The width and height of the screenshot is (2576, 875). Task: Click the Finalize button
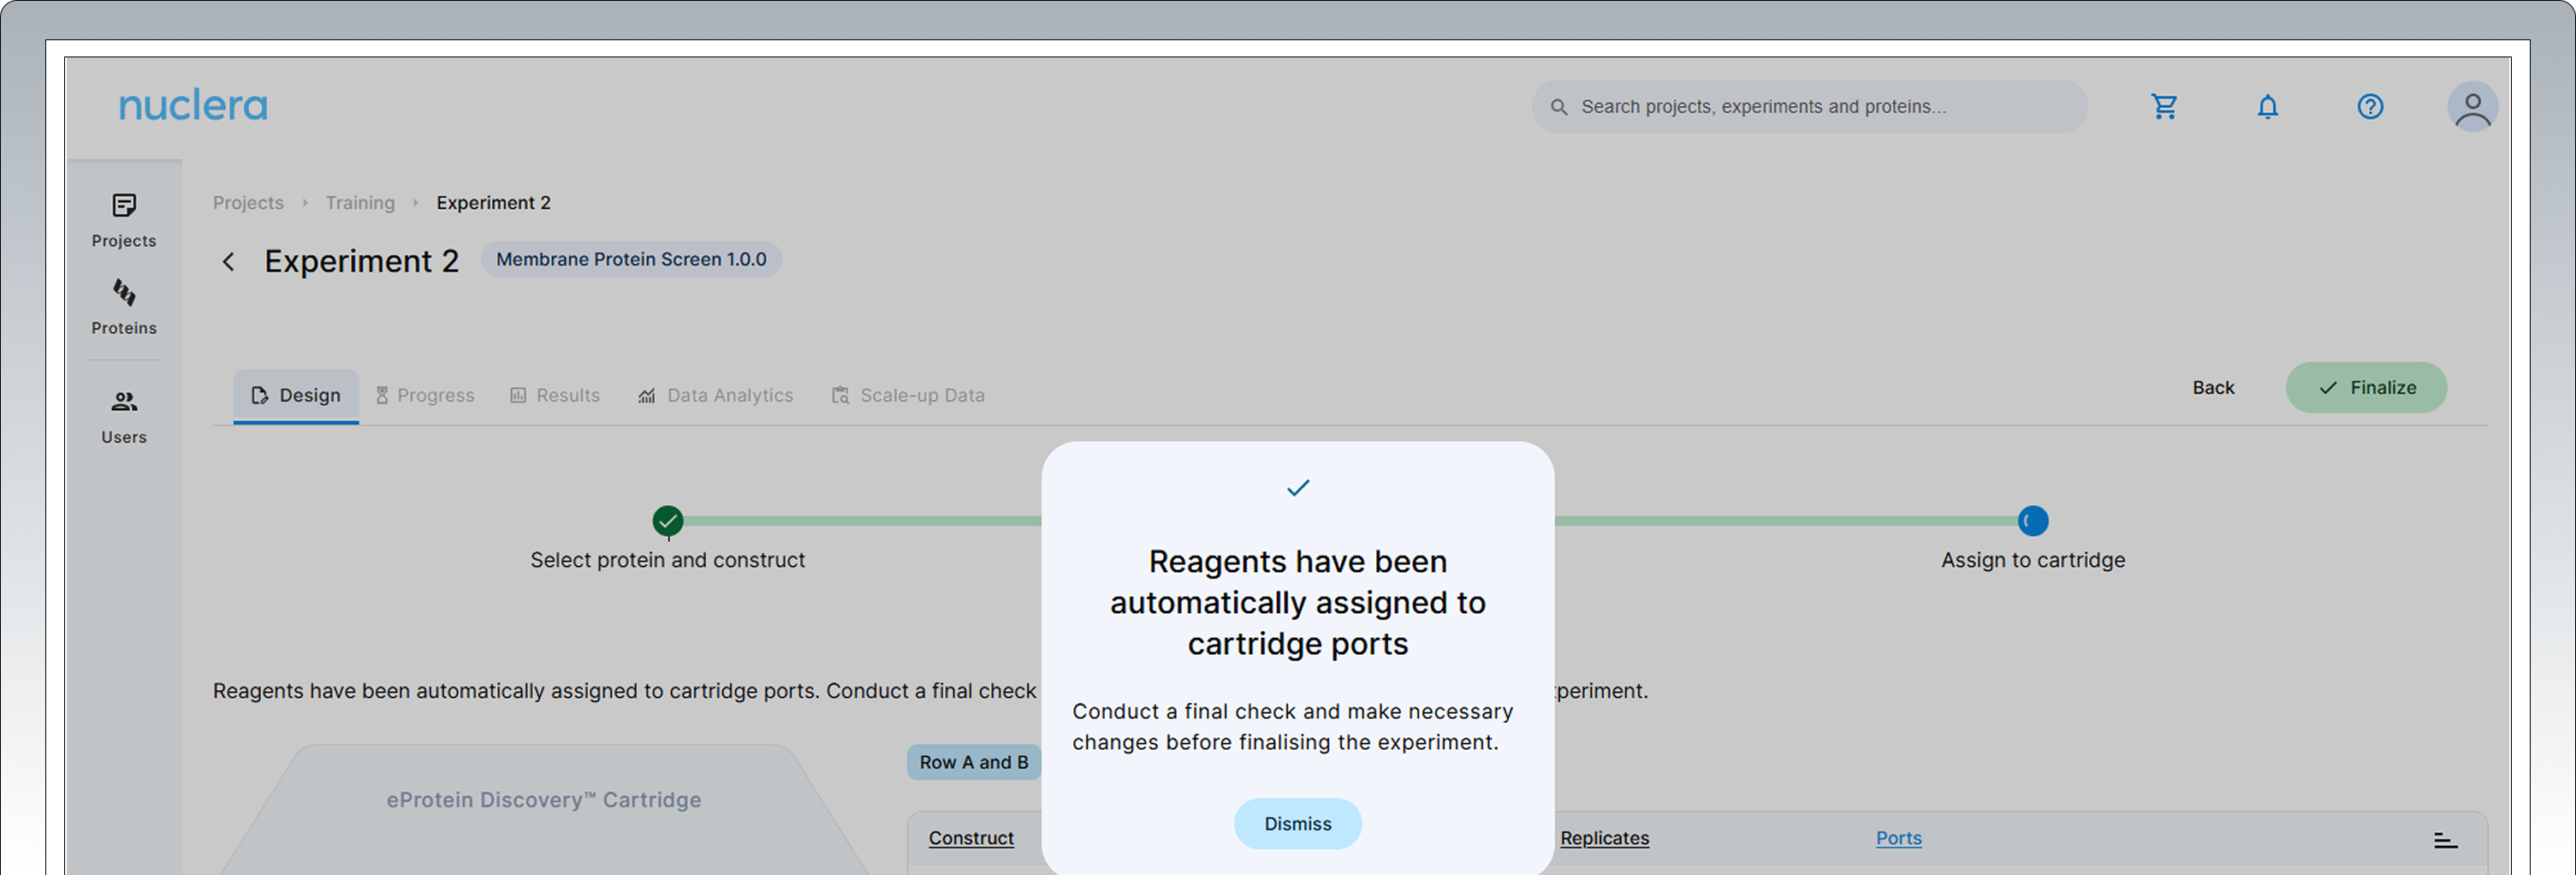pos(2366,387)
